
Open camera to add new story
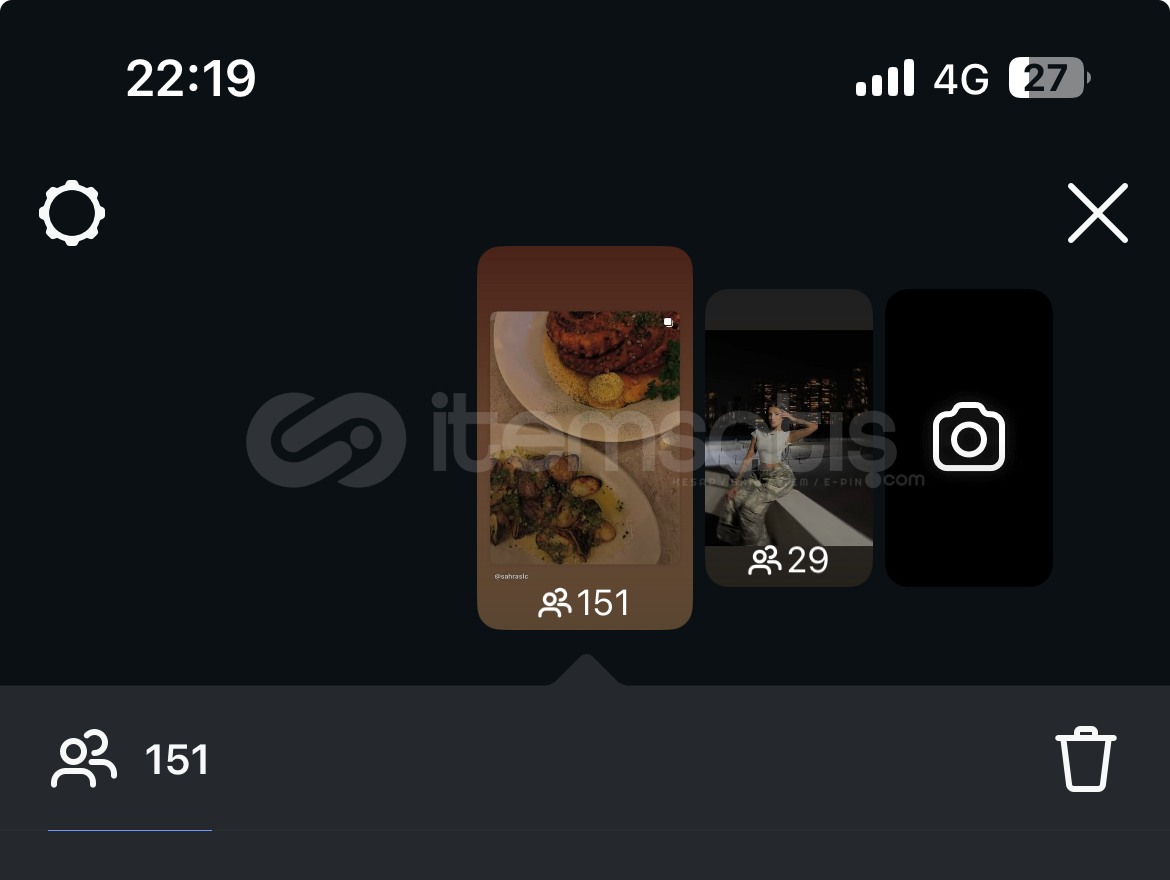click(969, 437)
